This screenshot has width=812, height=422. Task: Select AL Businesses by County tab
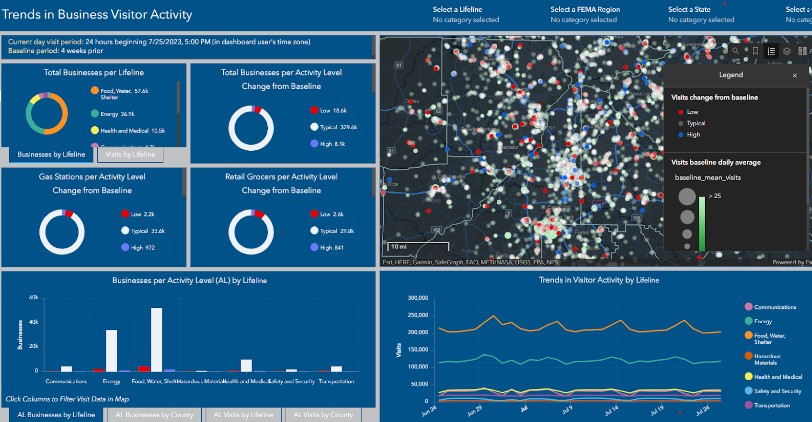coord(154,415)
